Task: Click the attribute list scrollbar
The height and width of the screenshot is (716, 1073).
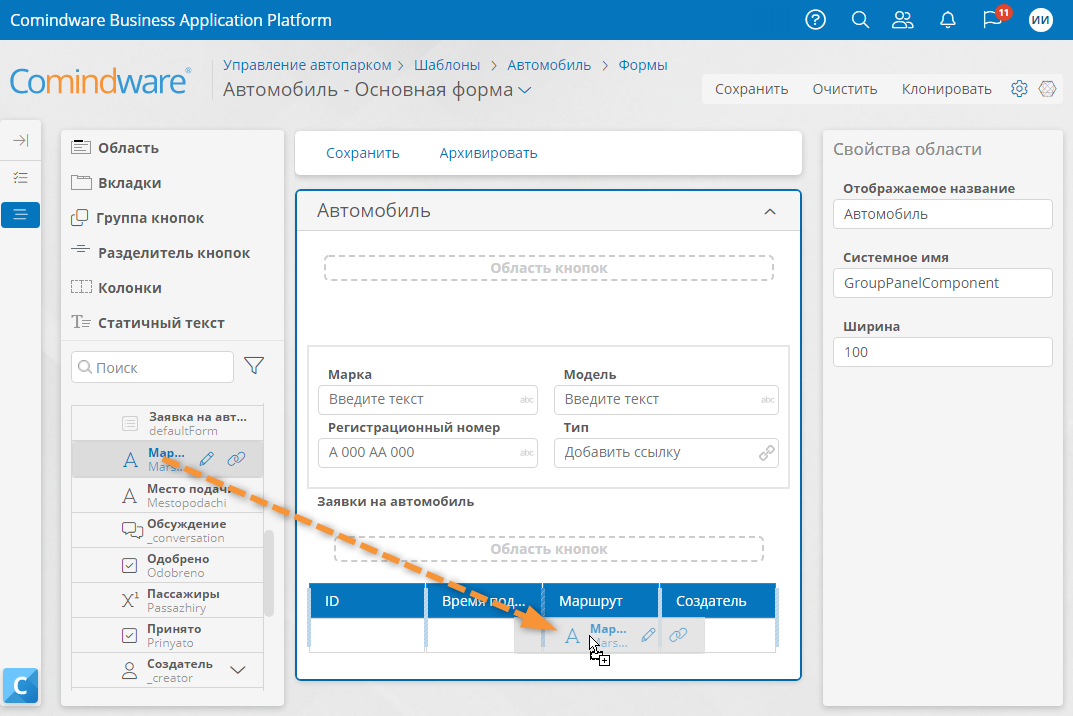Action: coord(269,573)
